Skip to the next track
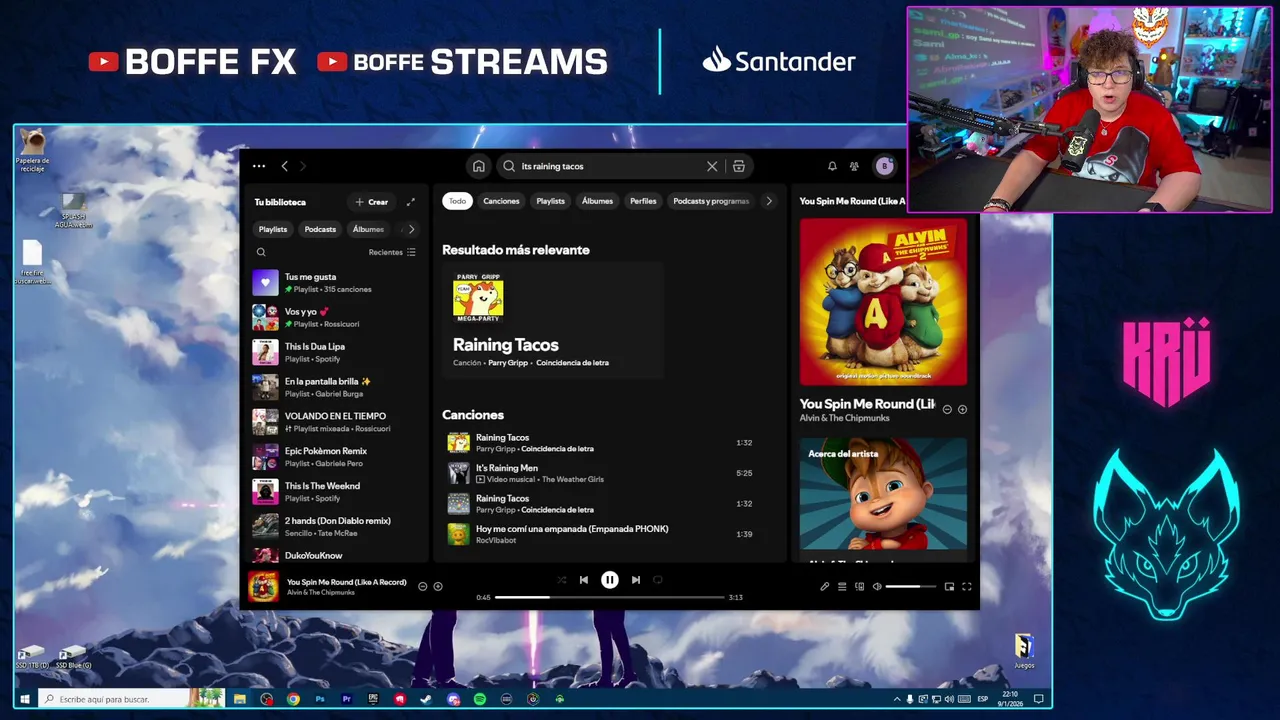Viewport: 1280px width, 720px height. tap(635, 580)
